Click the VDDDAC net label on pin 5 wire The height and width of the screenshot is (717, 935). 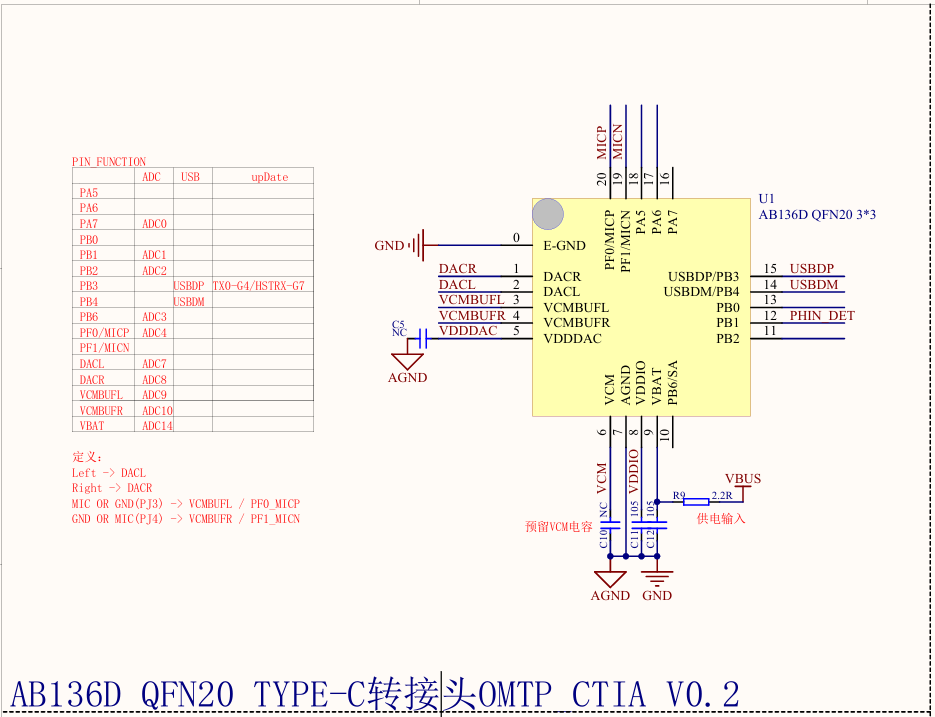(468, 331)
